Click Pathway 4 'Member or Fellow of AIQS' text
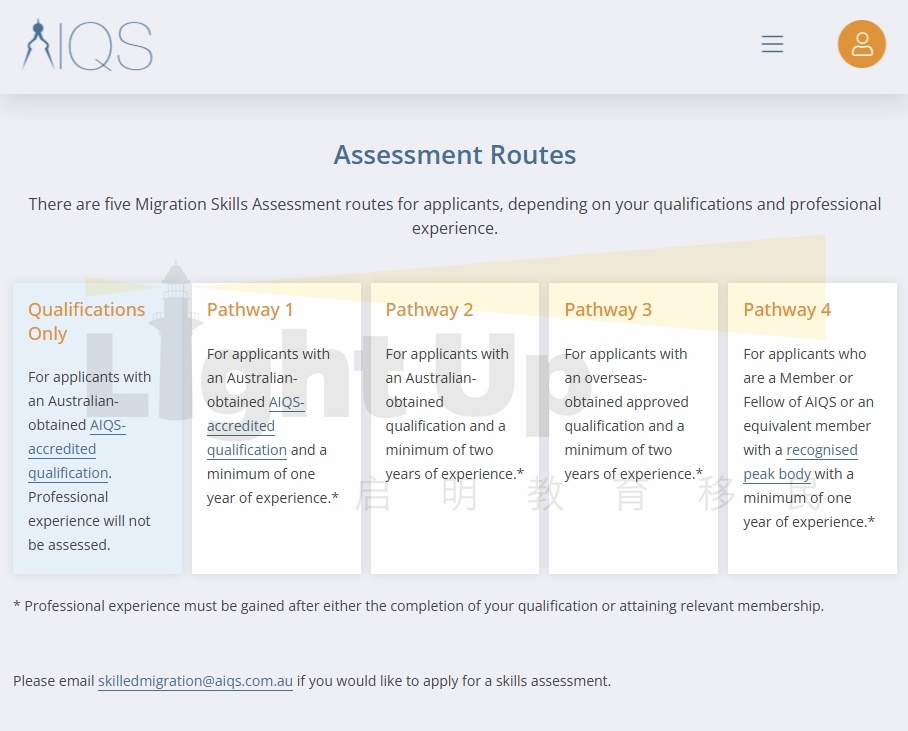908x731 pixels. pyautogui.click(x=808, y=390)
